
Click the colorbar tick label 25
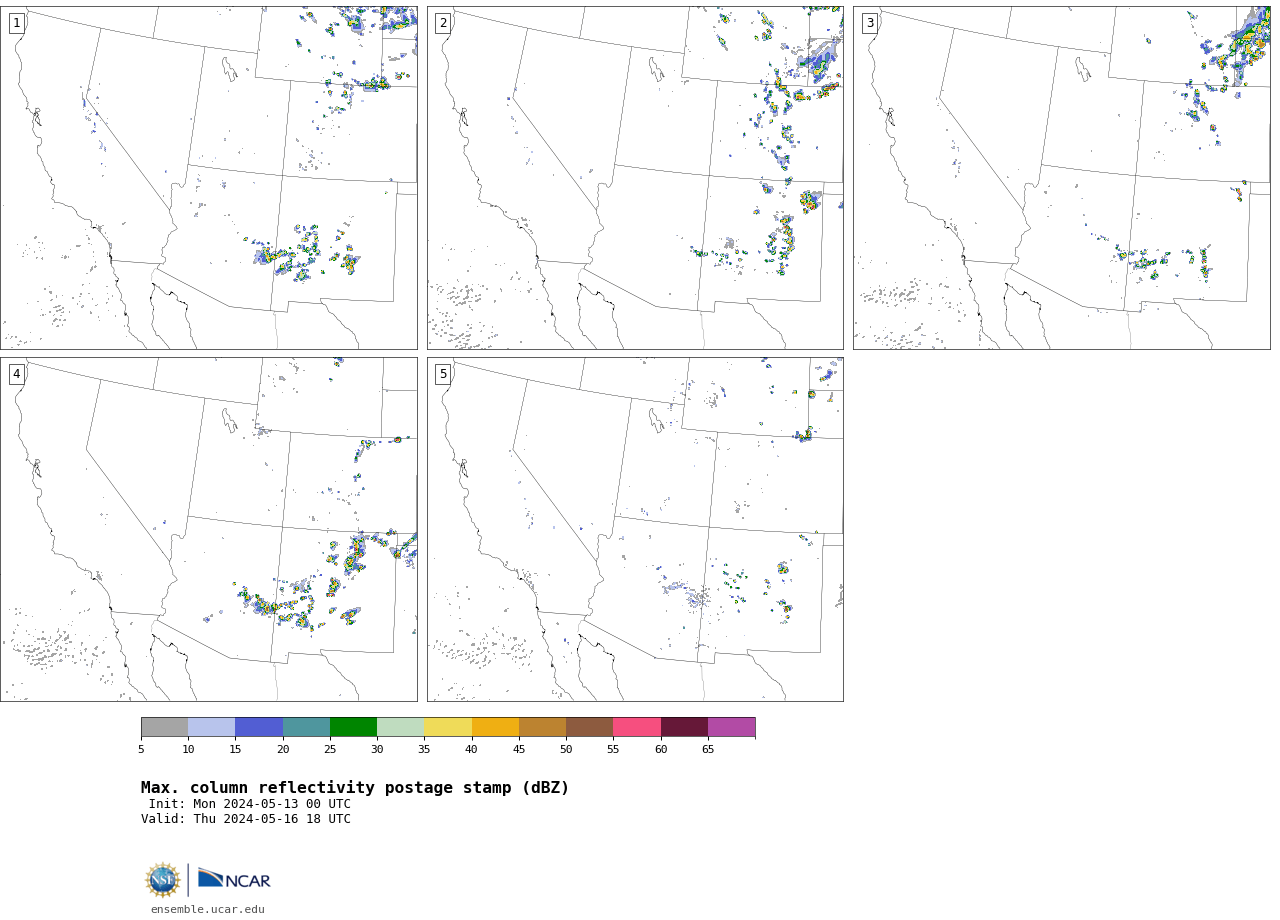pyautogui.click(x=330, y=750)
